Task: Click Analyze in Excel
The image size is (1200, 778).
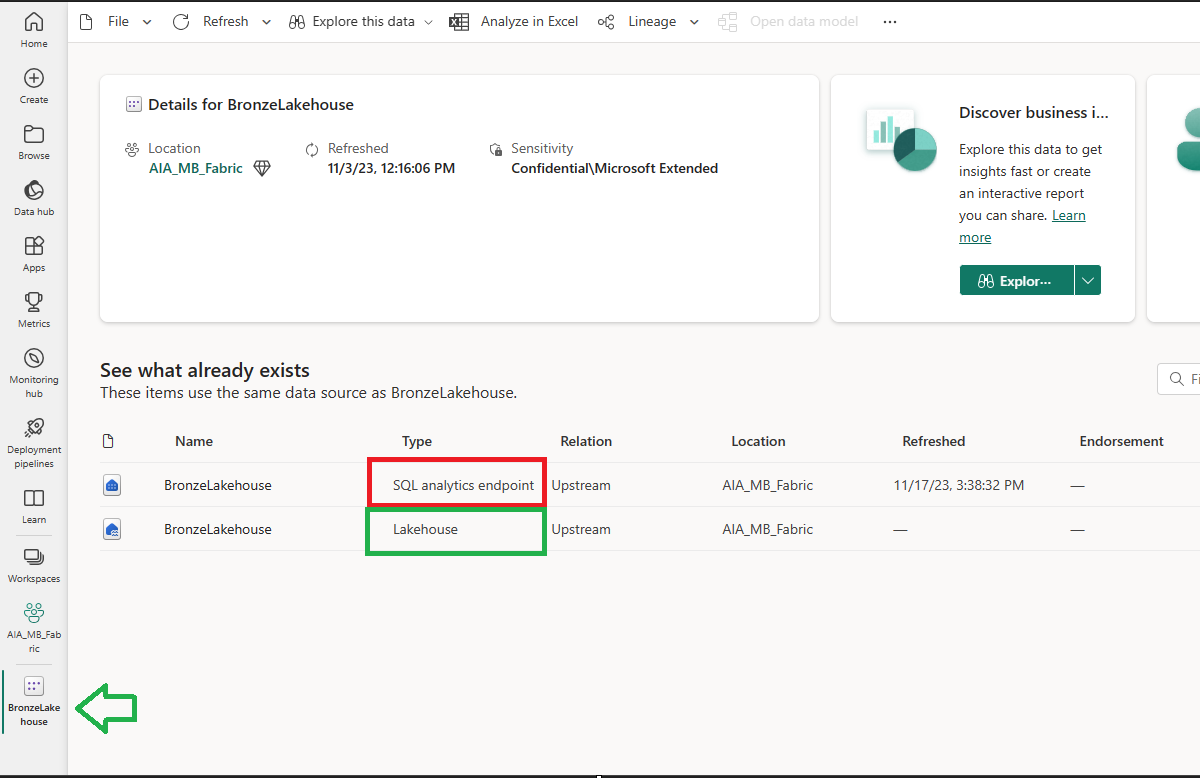Action: [x=529, y=22]
